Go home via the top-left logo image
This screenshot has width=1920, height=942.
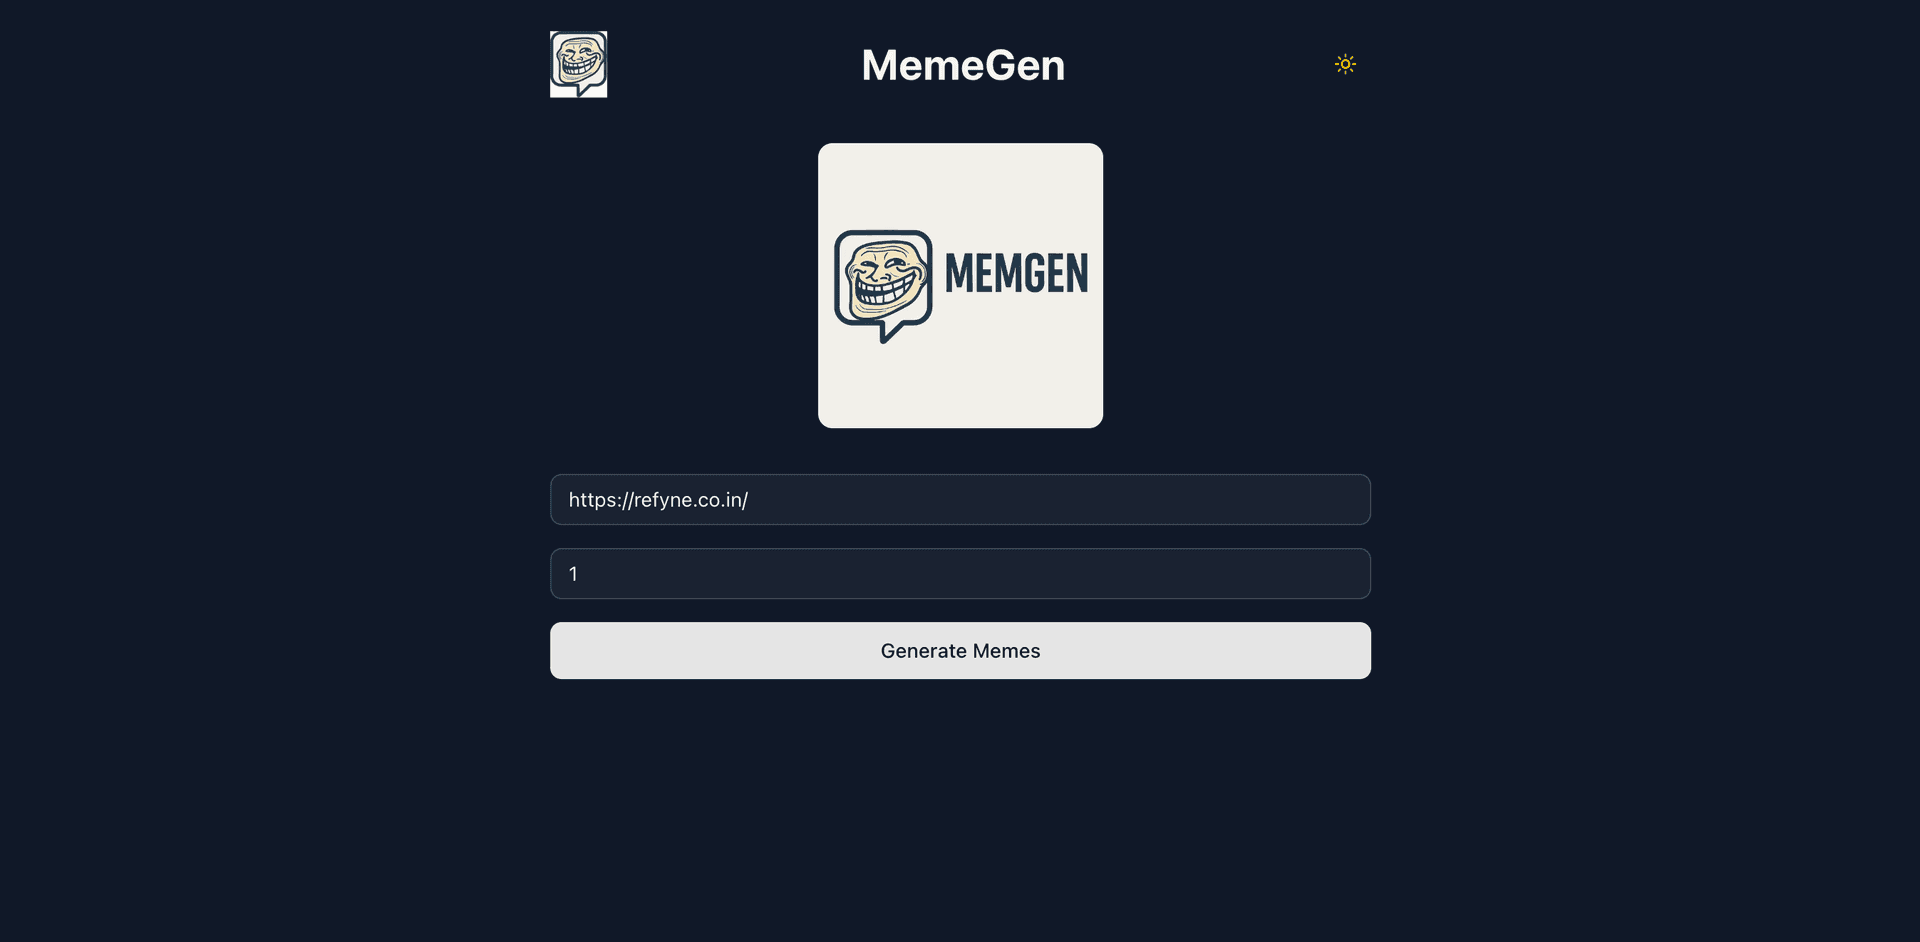point(578,64)
